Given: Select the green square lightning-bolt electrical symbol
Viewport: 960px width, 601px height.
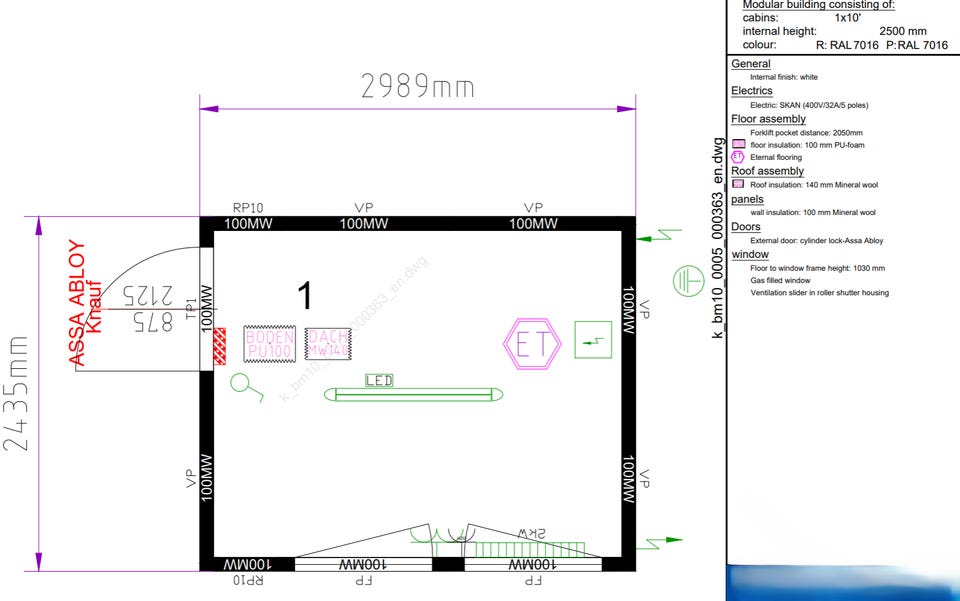Looking at the screenshot, I should [x=593, y=340].
